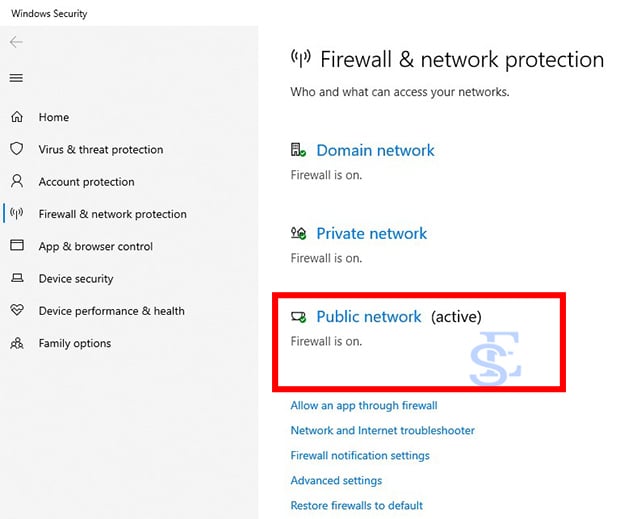Click Restore firewalls to default

357,505
